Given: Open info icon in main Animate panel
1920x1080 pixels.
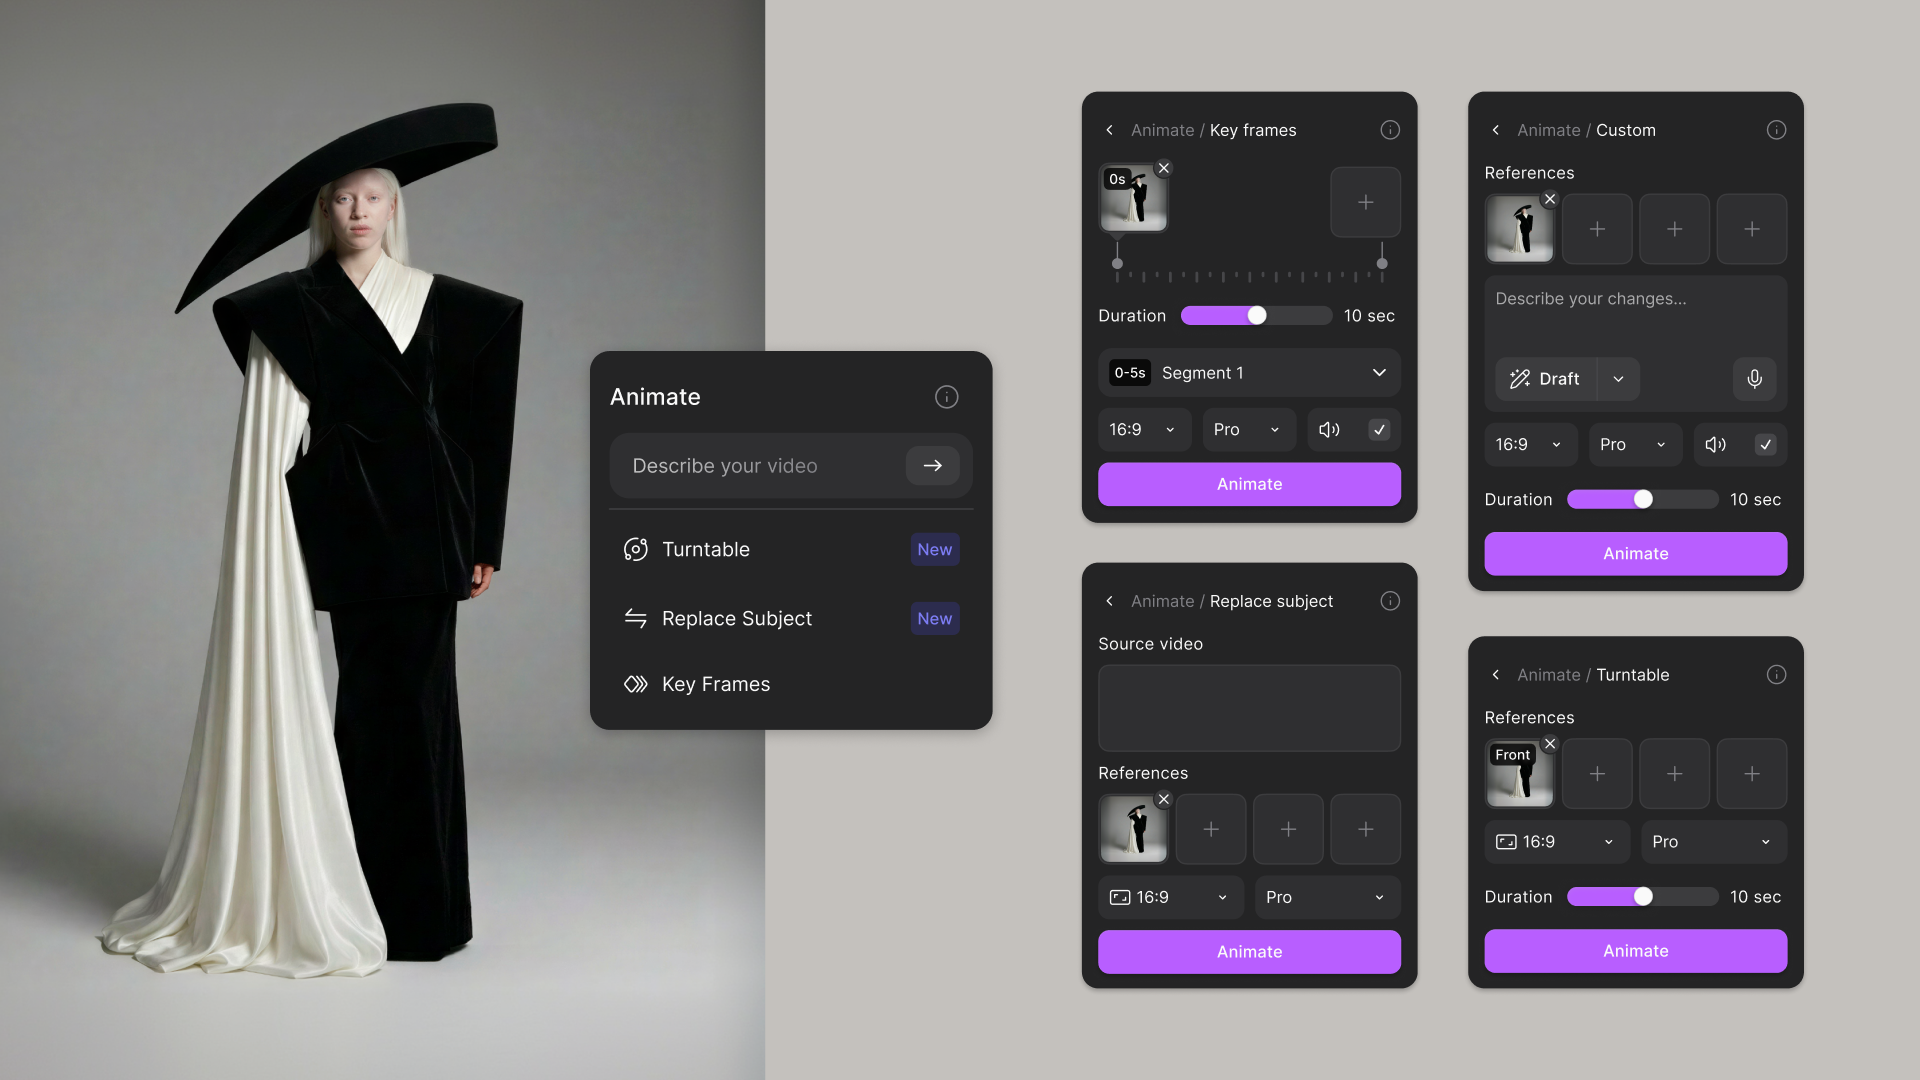Looking at the screenshot, I should (946, 397).
